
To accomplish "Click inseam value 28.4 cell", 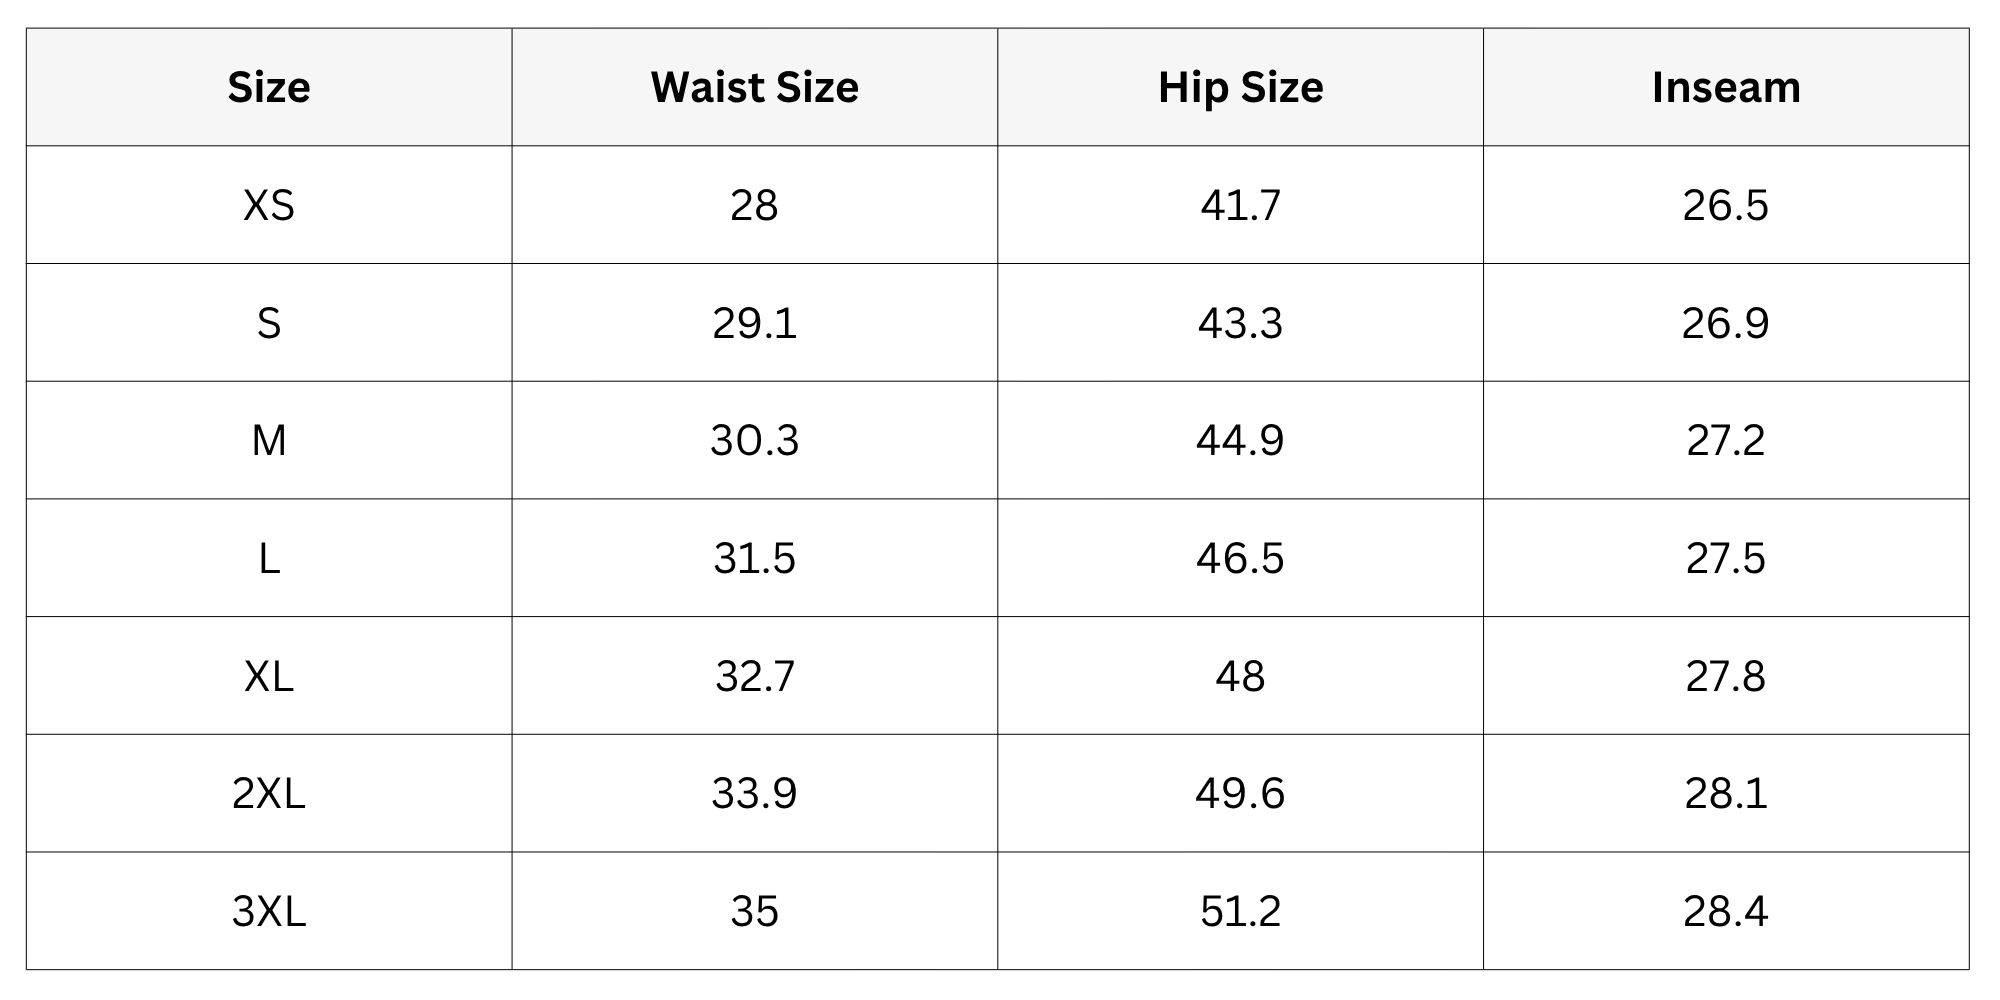I will click(1726, 911).
